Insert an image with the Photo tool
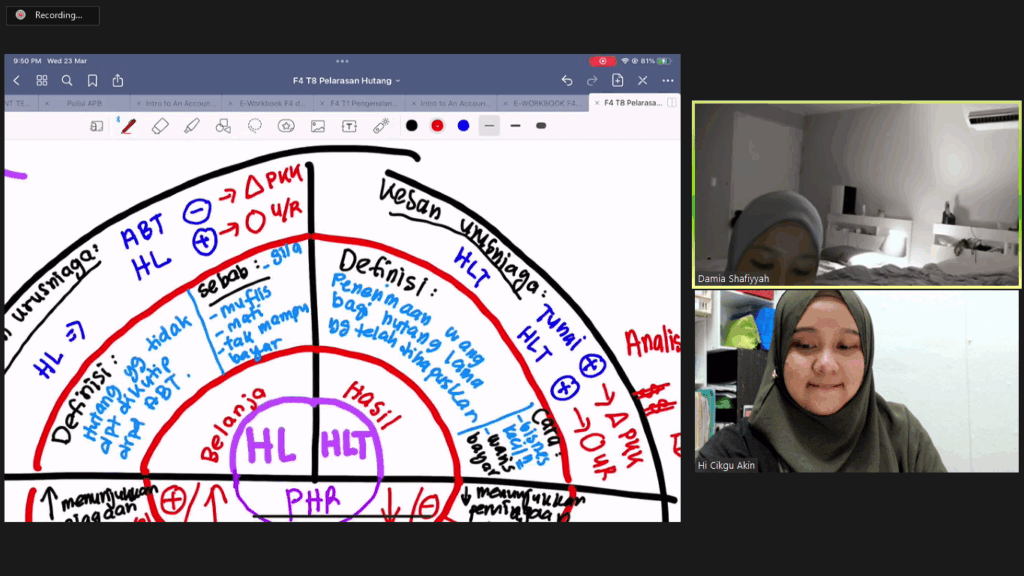 pyautogui.click(x=318, y=126)
